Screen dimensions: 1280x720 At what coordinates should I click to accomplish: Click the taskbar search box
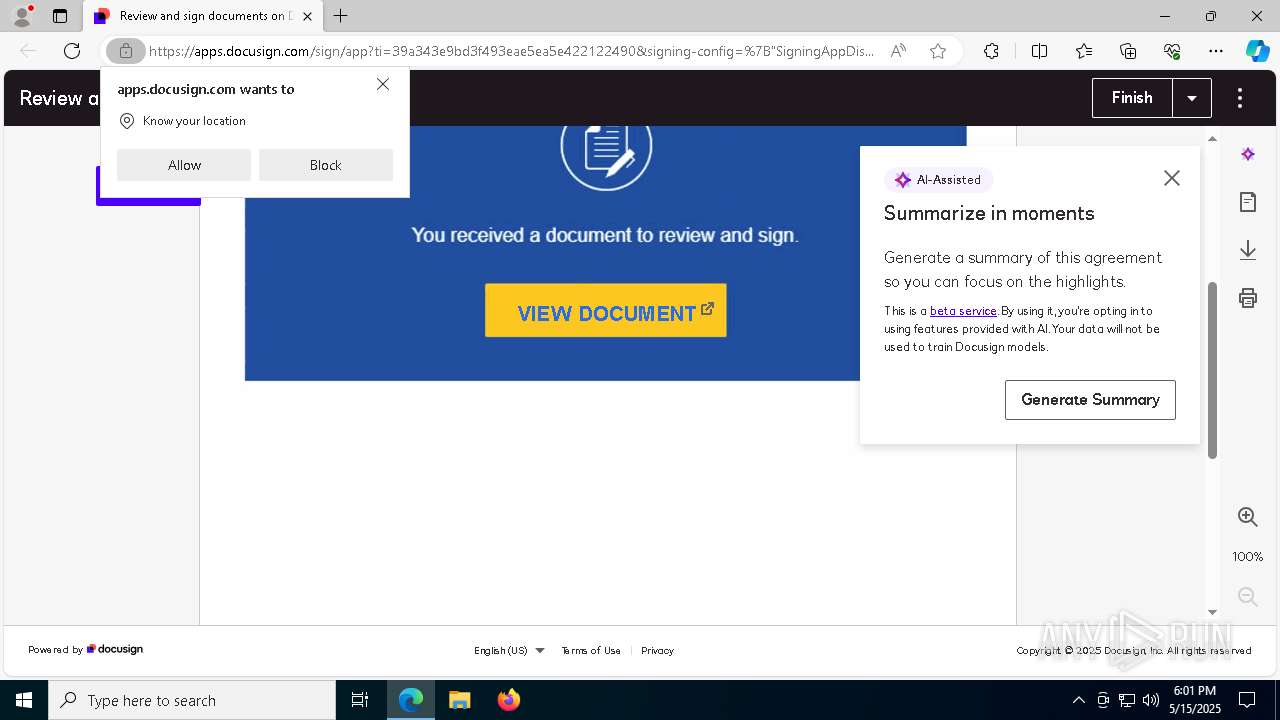192,700
